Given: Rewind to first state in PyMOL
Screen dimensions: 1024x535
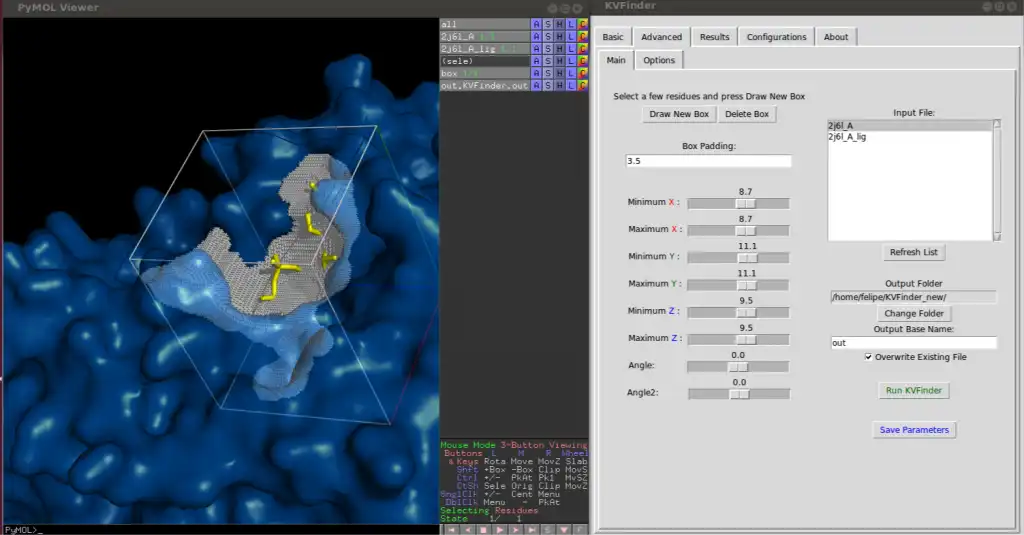Looking at the screenshot, I should [x=451, y=530].
